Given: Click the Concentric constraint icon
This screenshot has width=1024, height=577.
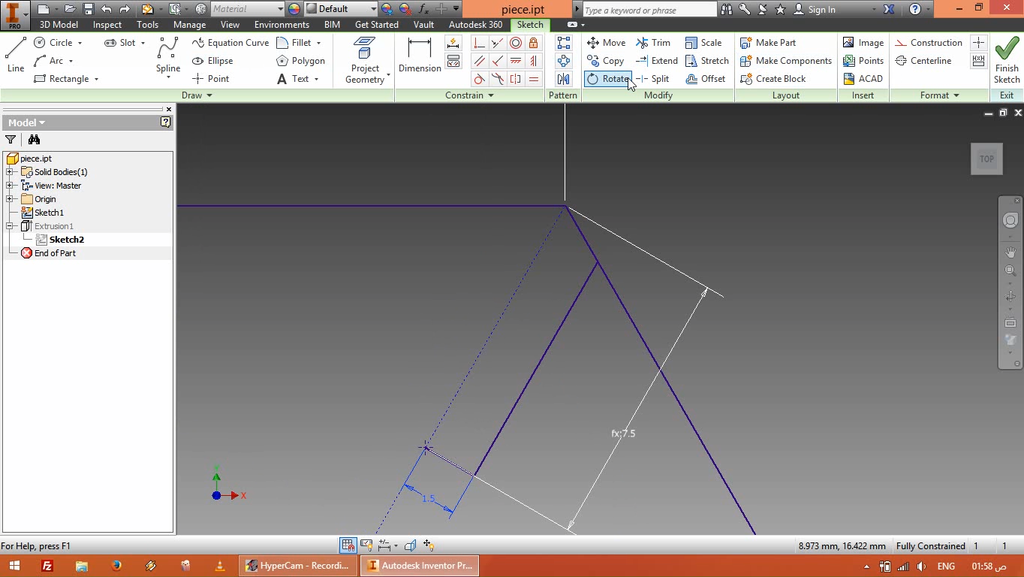Looking at the screenshot, I should click(516, 43).
